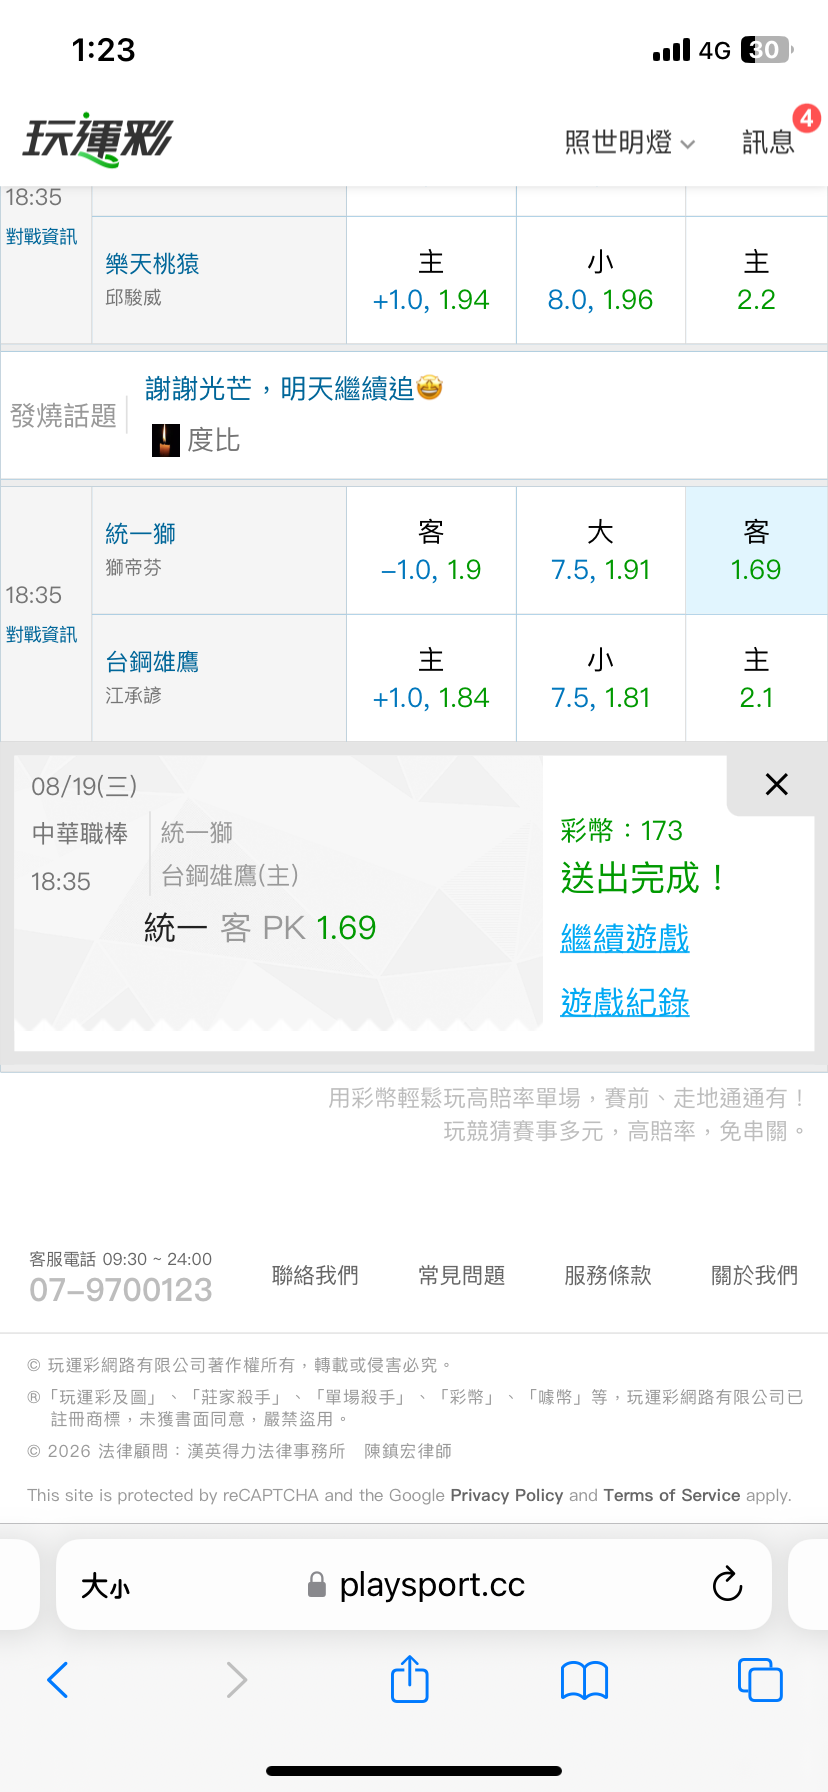The image size is (828, 1792).
Task: Open the 大小 page format menu
Action: [x=105, y=1586]
